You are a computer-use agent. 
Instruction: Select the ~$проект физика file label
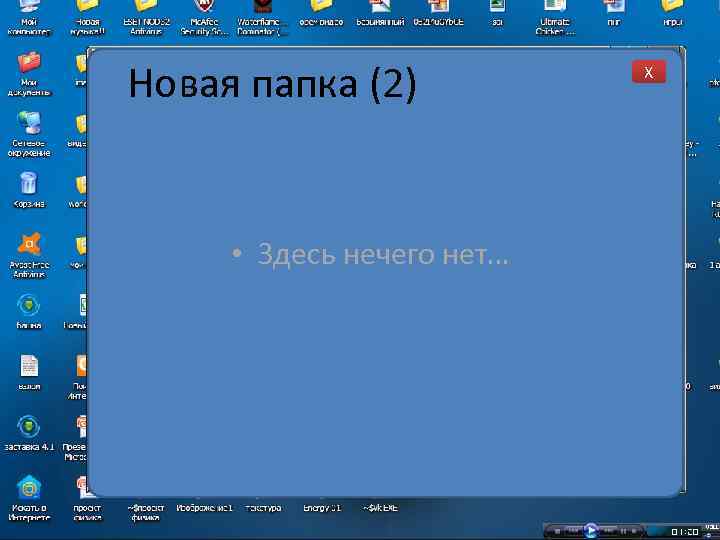pyautogui.click(x=146, y=512)
